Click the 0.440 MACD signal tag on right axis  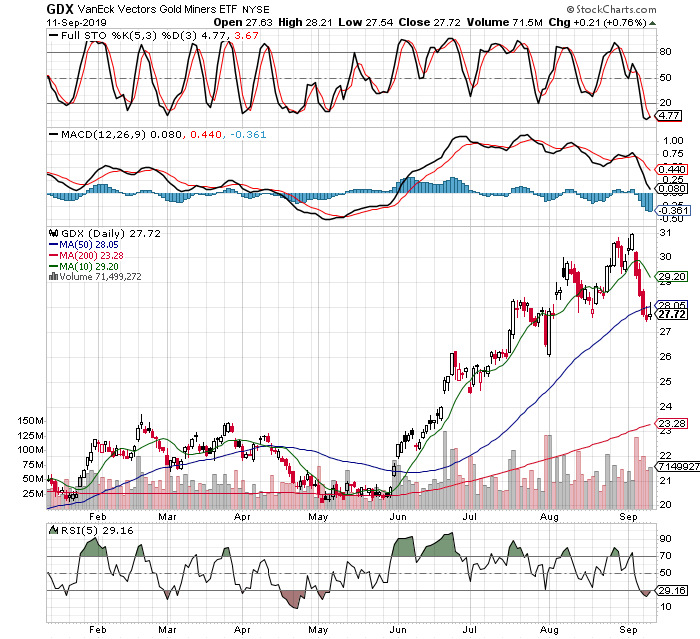point(671,170)
